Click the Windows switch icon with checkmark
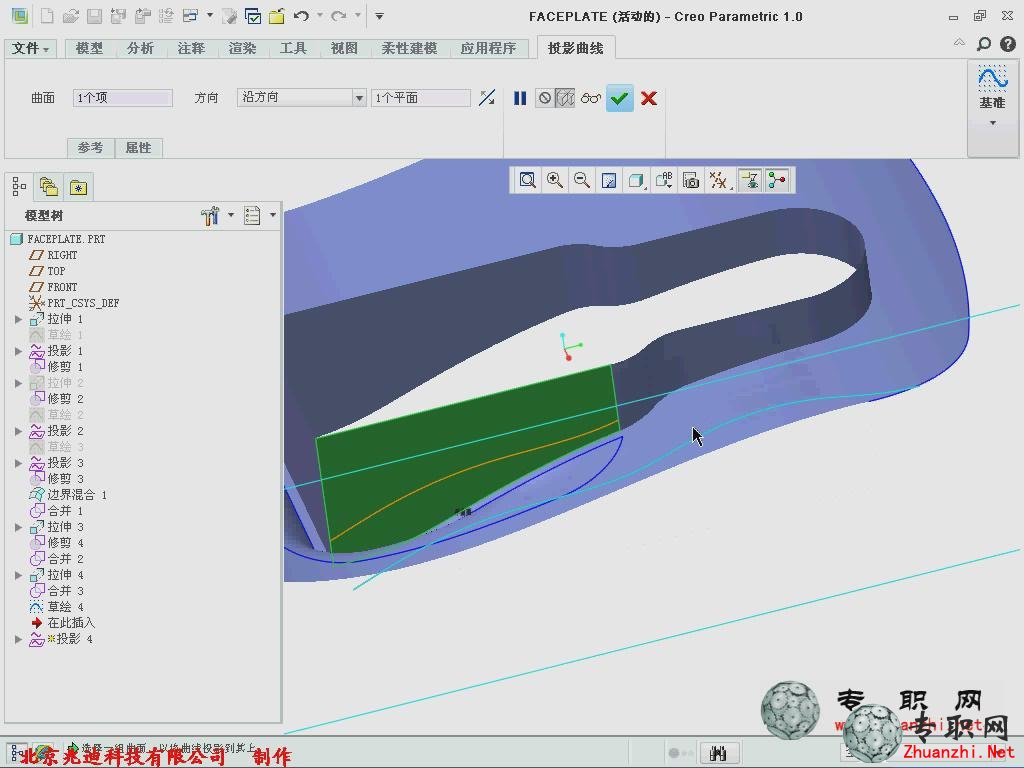The width and height of the screenshot is (1024, 768). [253, 16]
